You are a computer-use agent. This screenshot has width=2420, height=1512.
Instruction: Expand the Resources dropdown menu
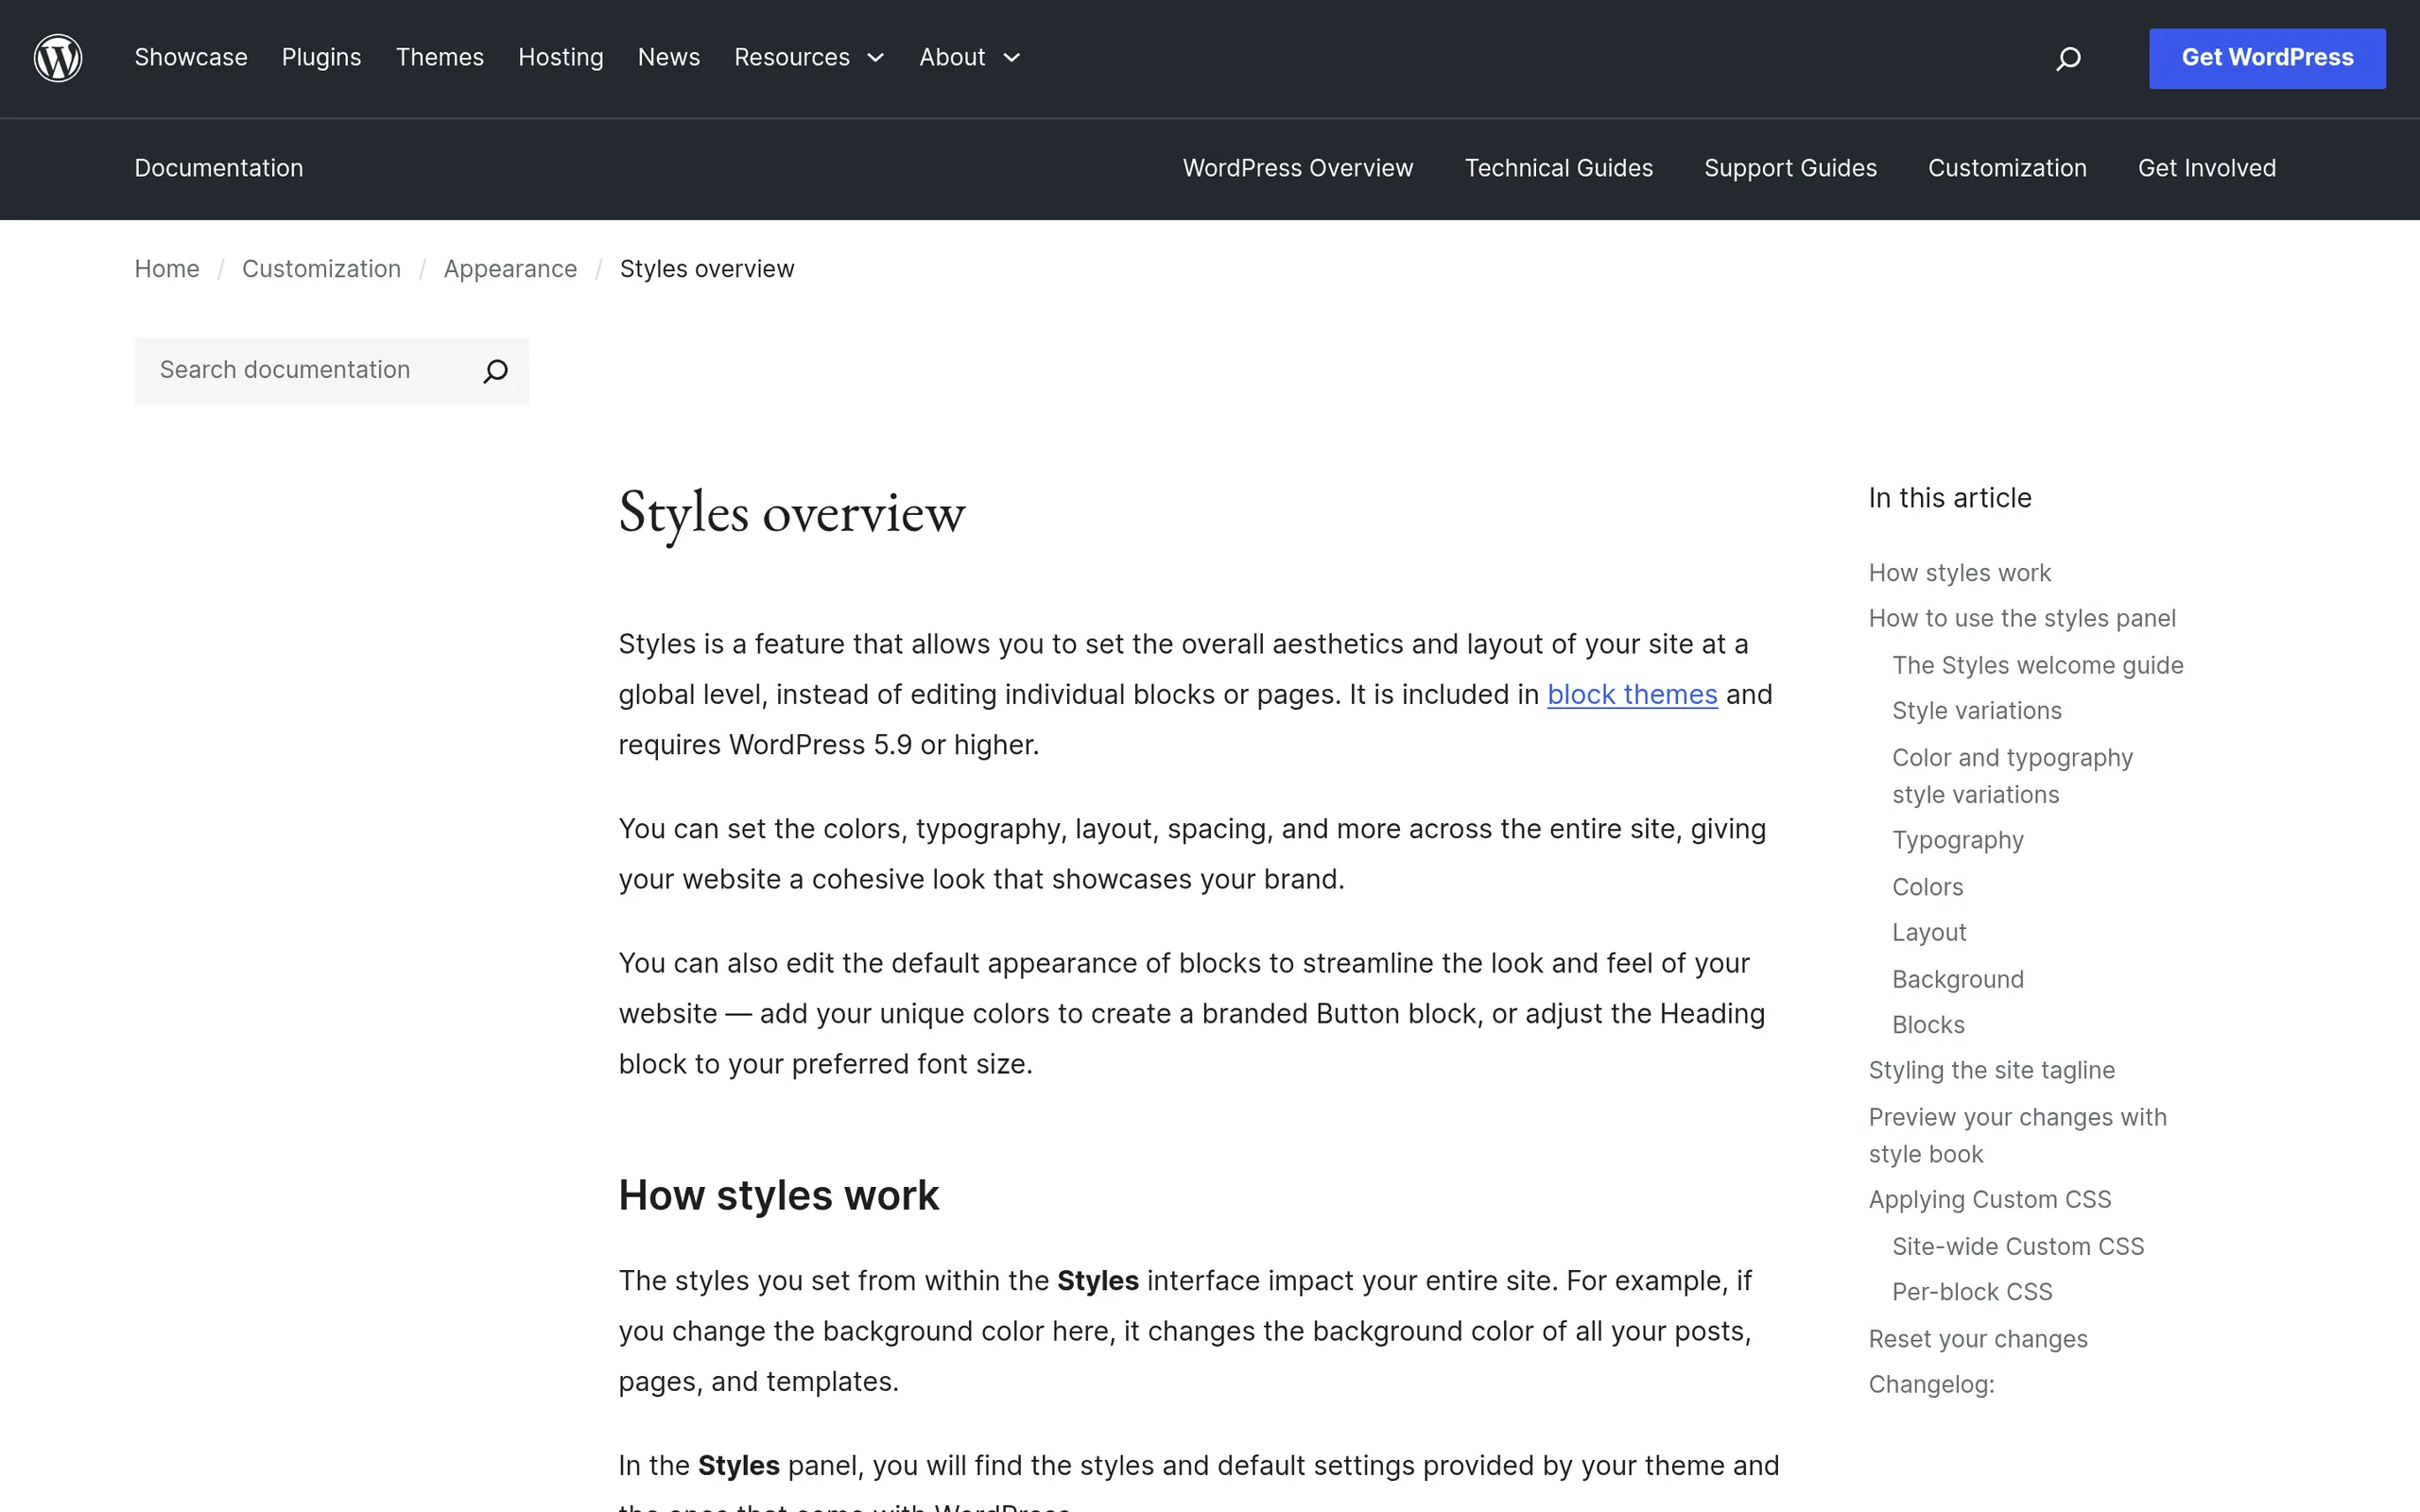coord(809,58)
